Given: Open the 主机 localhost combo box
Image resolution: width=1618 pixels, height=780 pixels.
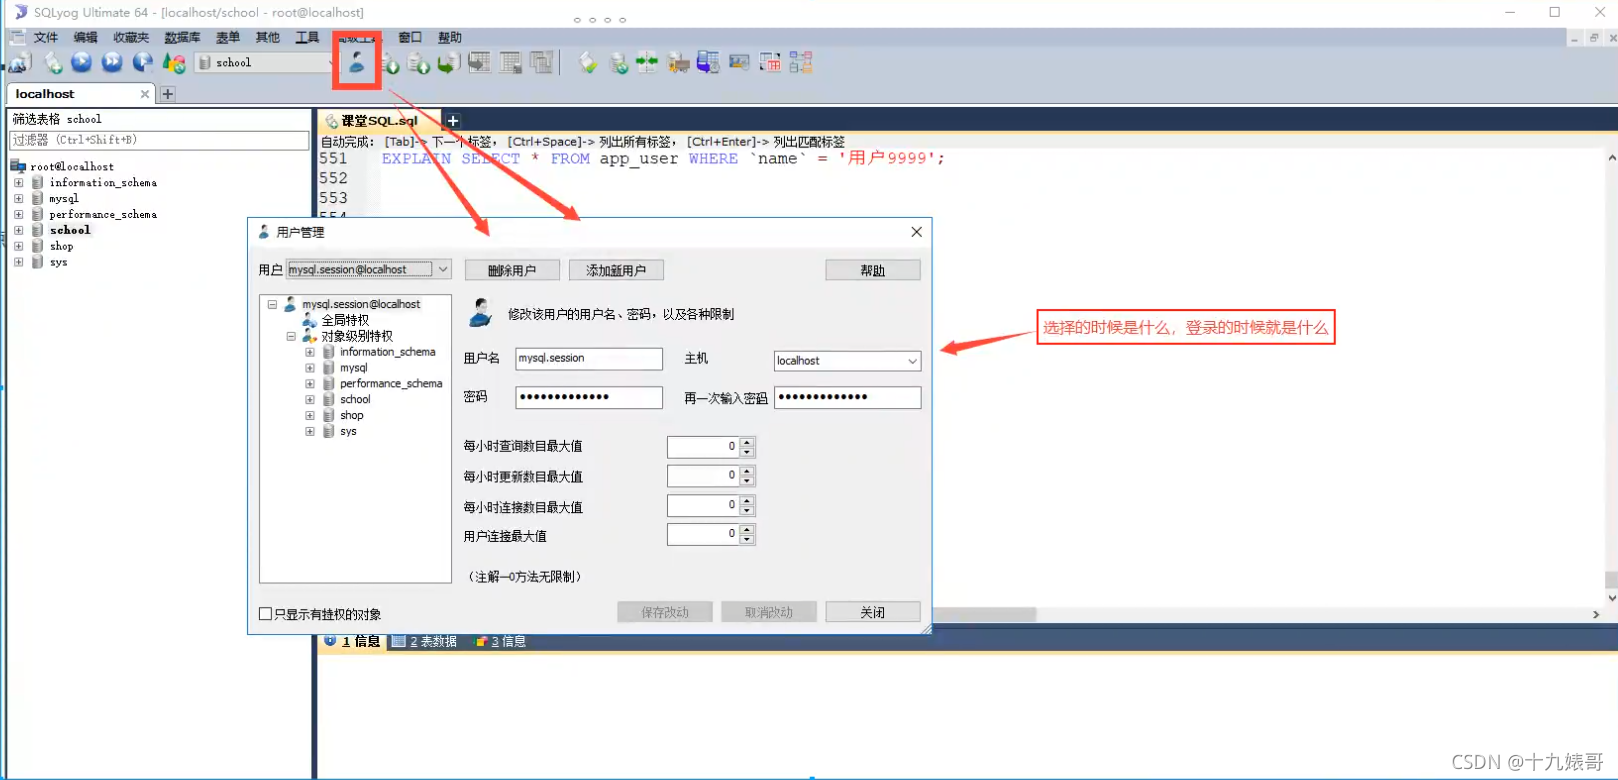Looking at the screenshot, I should 847,360.
